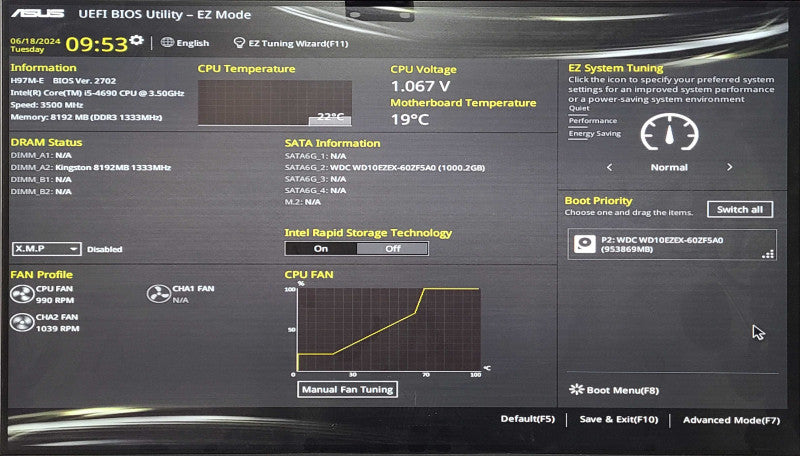800x456 pixels.
Task: Click the Manual Fan Tuning button
Action: click(347, 389)
